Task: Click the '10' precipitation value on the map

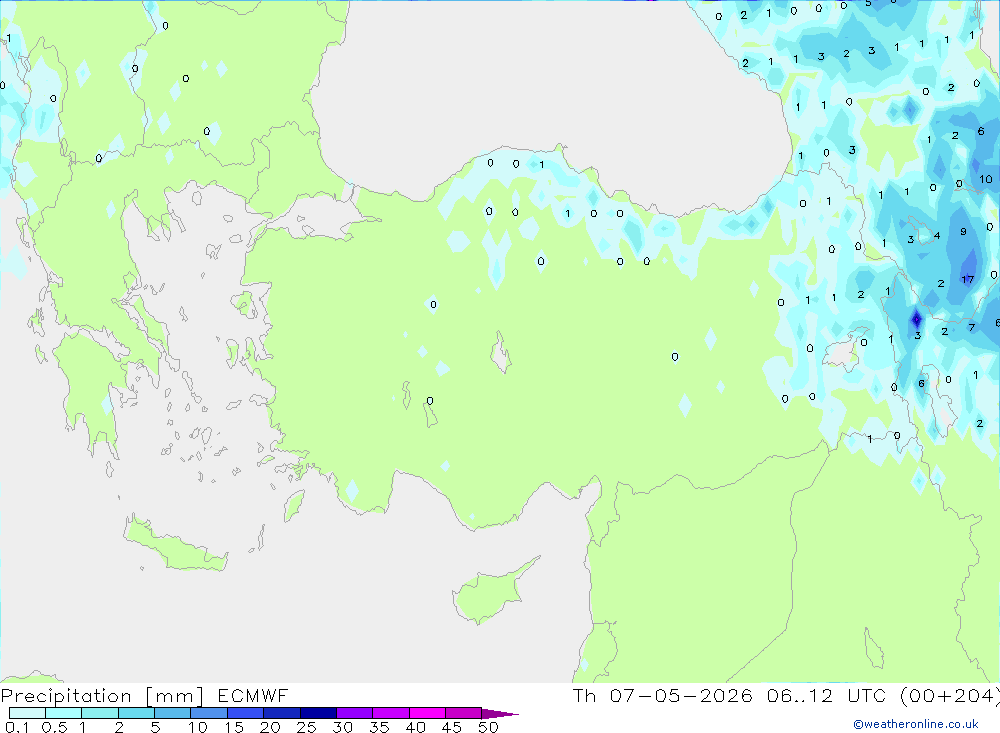Action: pyautogui.click(x=986, y=179)
